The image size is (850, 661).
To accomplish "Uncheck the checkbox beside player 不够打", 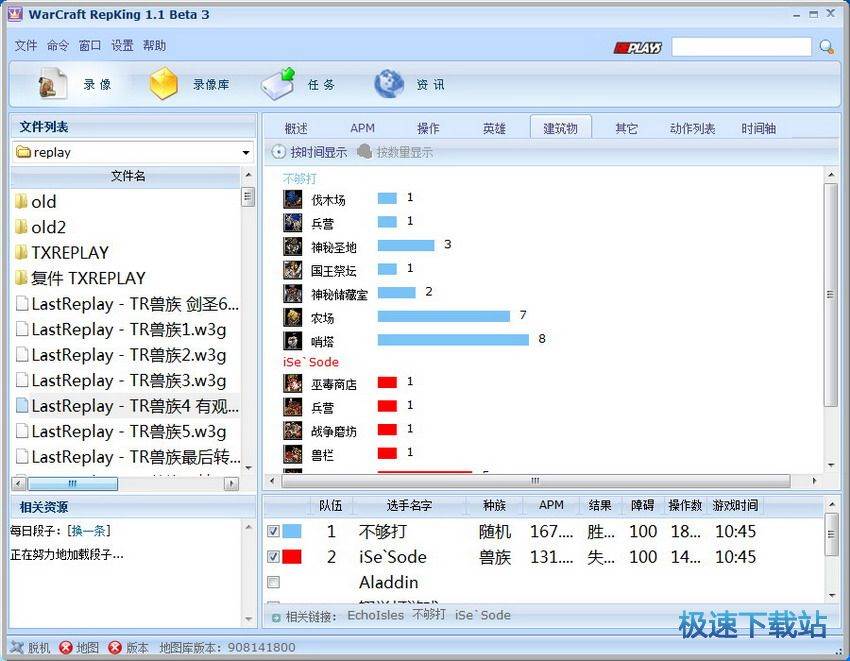I will 273,532.
